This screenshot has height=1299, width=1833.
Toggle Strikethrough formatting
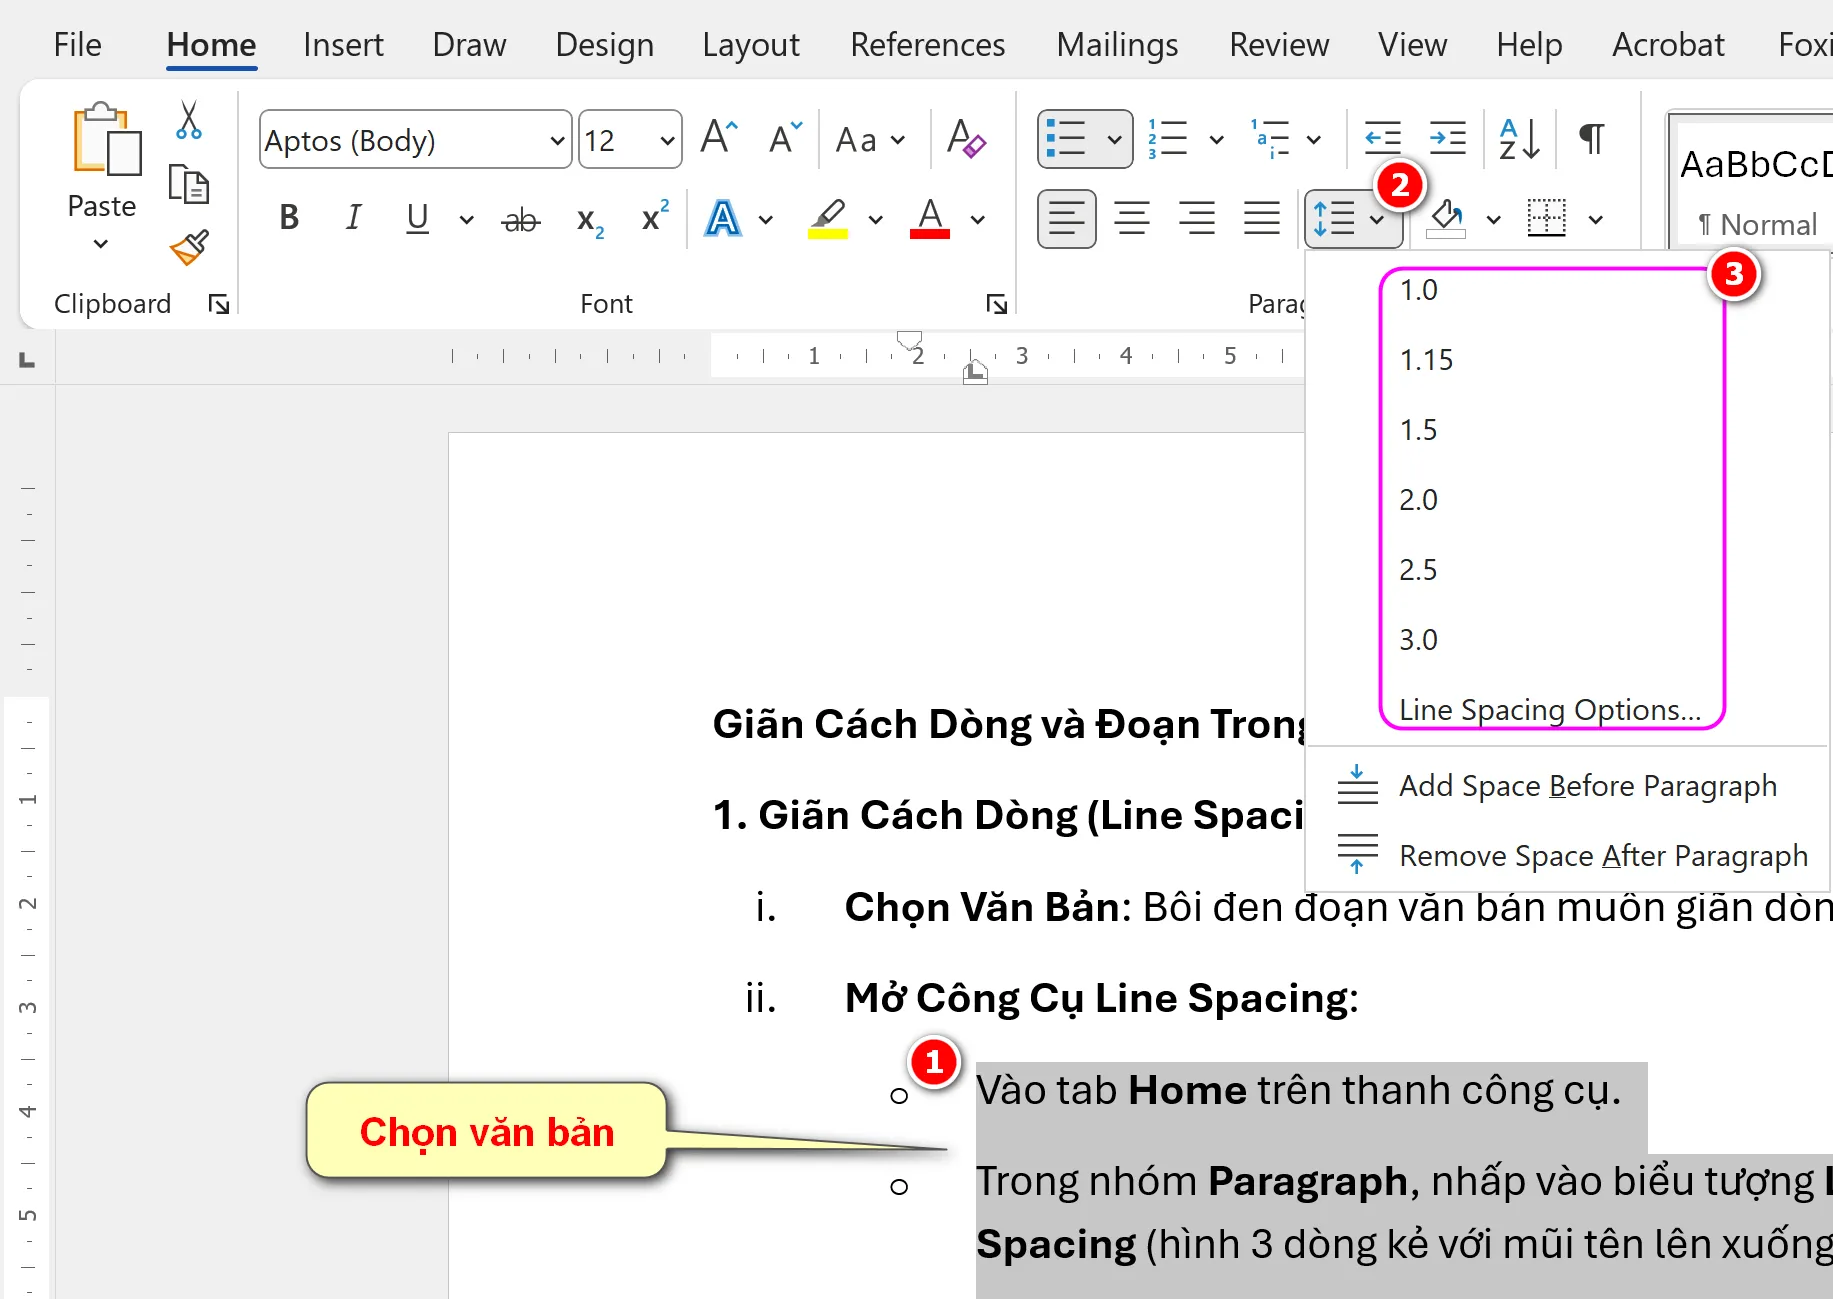[x=521, y=219]
